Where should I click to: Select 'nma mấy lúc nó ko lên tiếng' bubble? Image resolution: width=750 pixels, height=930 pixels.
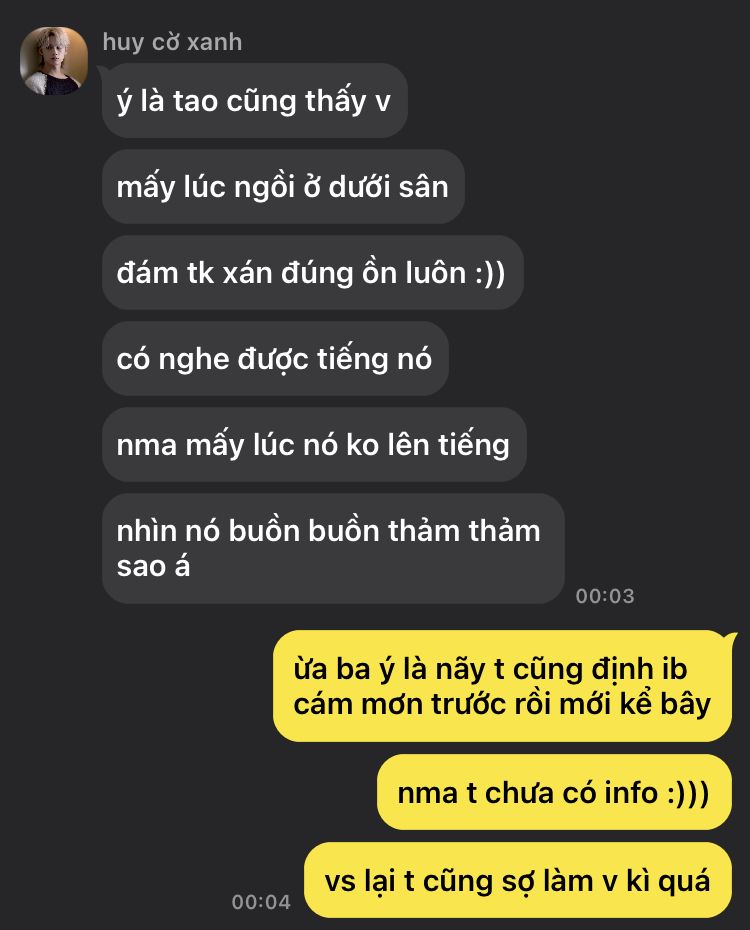pos(314,445)
